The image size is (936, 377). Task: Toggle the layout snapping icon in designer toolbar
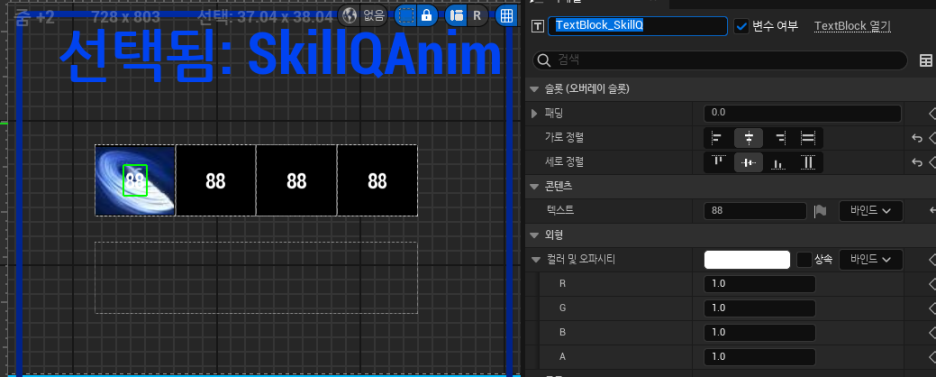(456, 16)
